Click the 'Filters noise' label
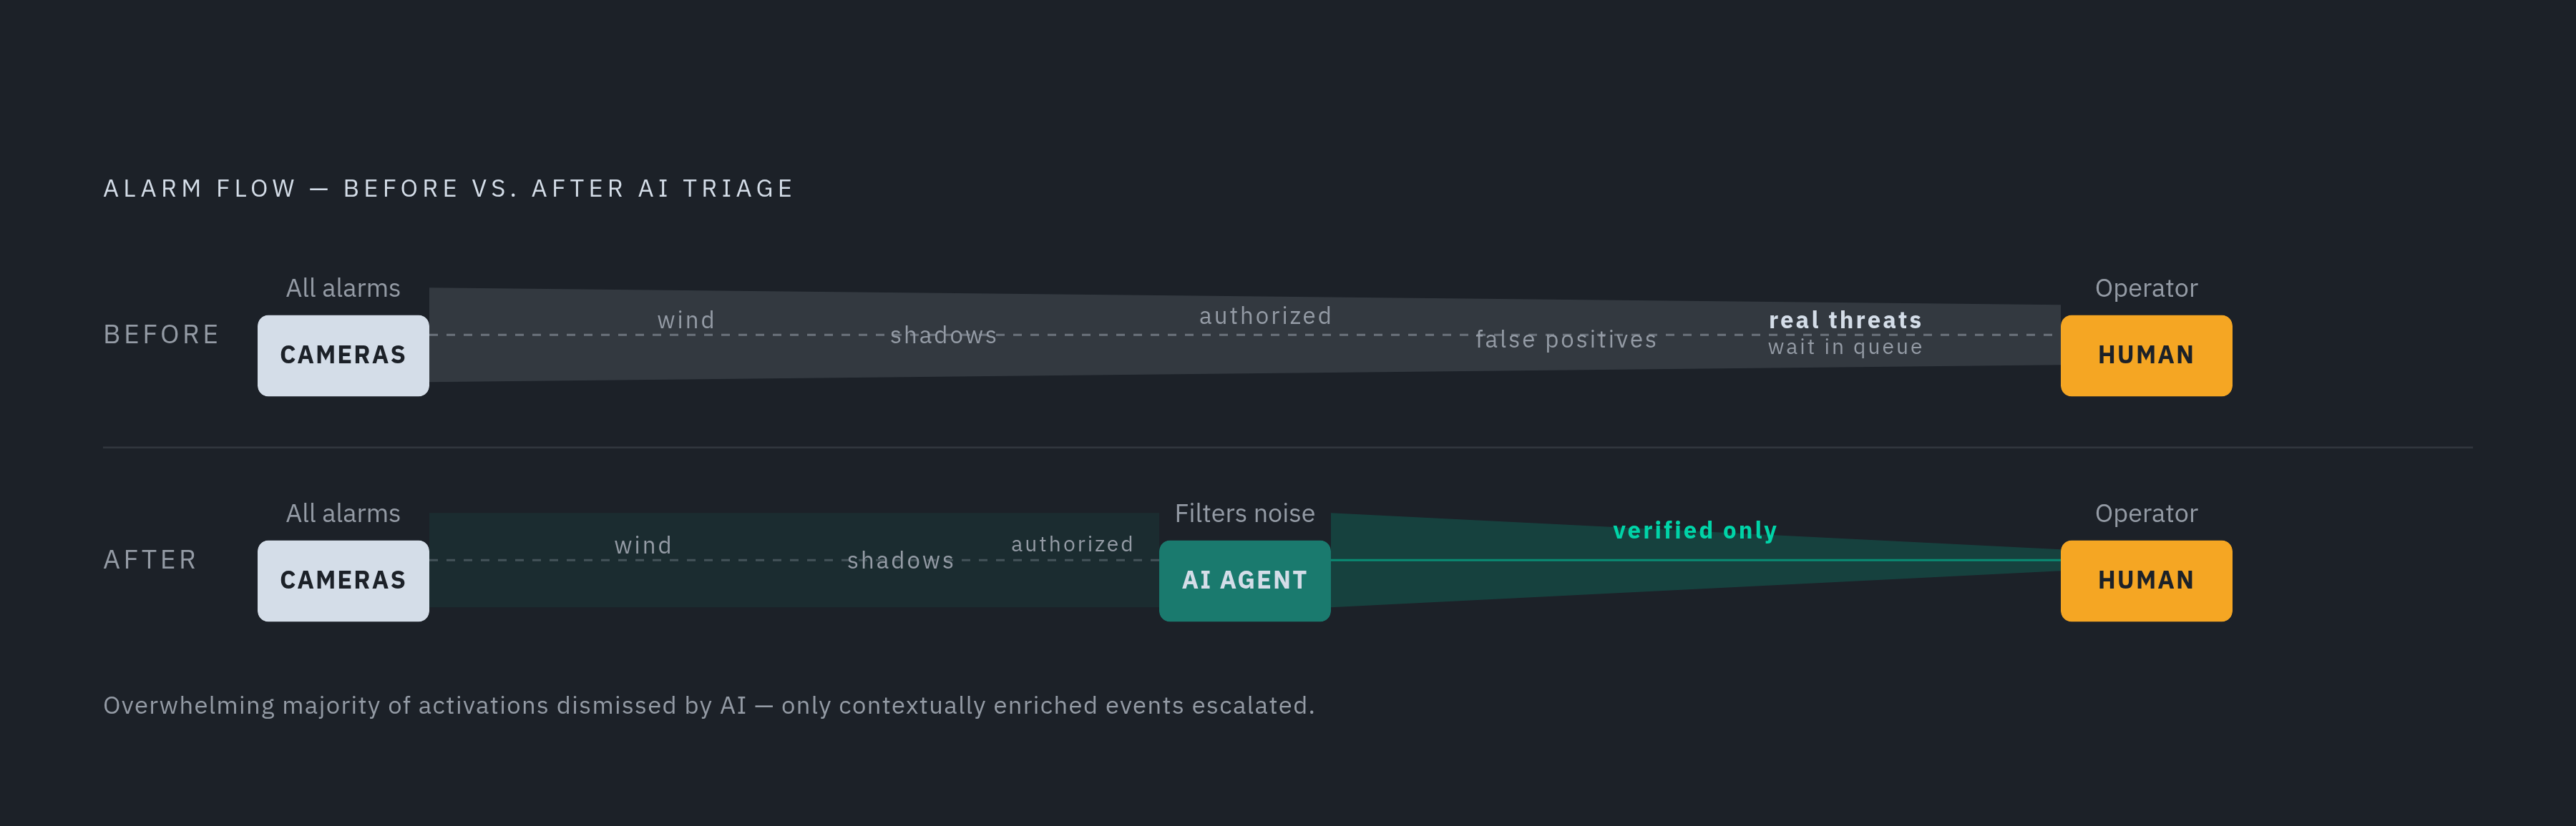The width and height of the screenshot is (2576, 826). point(1244,513)
